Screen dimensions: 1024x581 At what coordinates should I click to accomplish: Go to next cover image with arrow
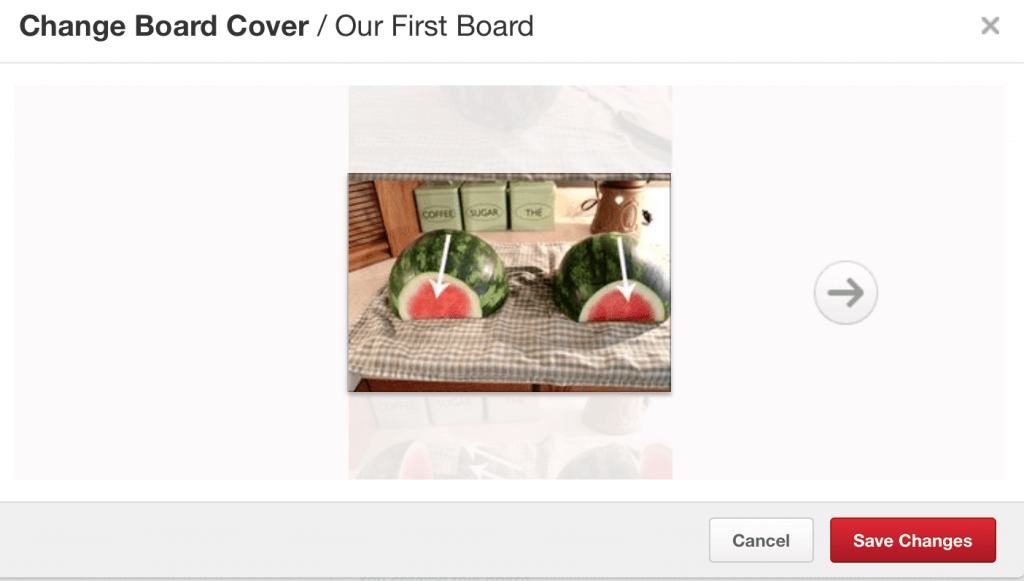pos(846,292)
